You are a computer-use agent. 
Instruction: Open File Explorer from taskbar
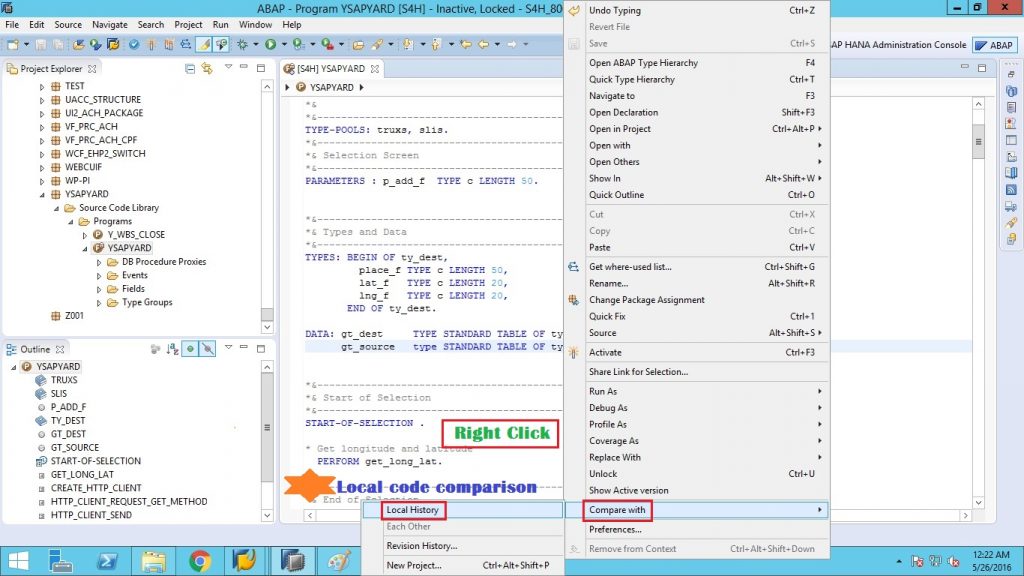(x=154, y=561)
